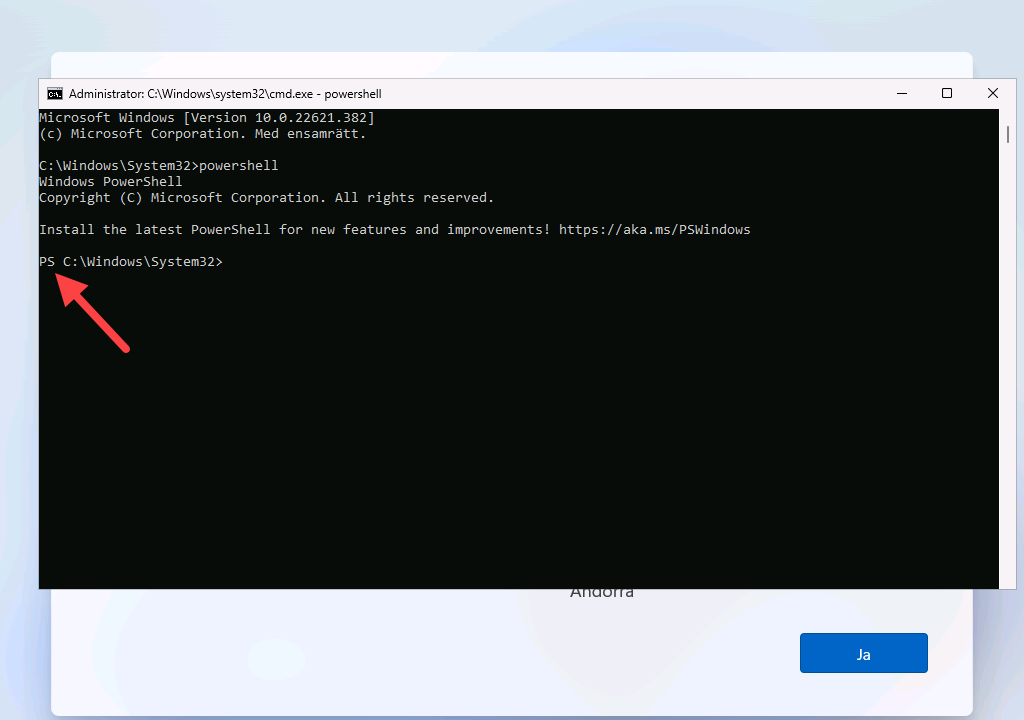1024x720 pixels.
Task: Click the console vertical scrollbar thumb
Action: tap(1008, 135)
